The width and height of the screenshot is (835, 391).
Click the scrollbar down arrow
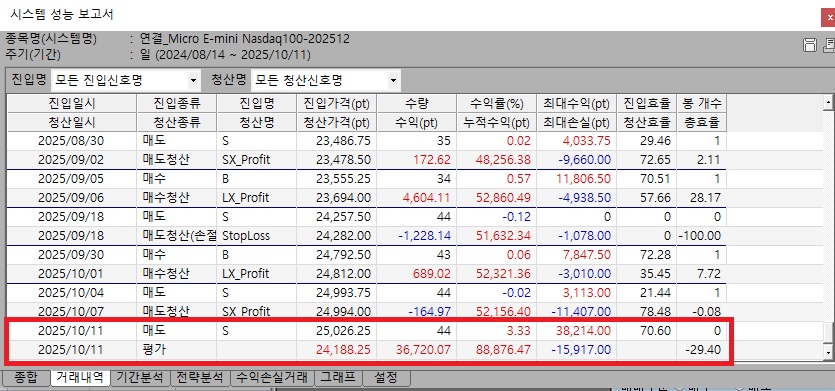click(828, 352)
